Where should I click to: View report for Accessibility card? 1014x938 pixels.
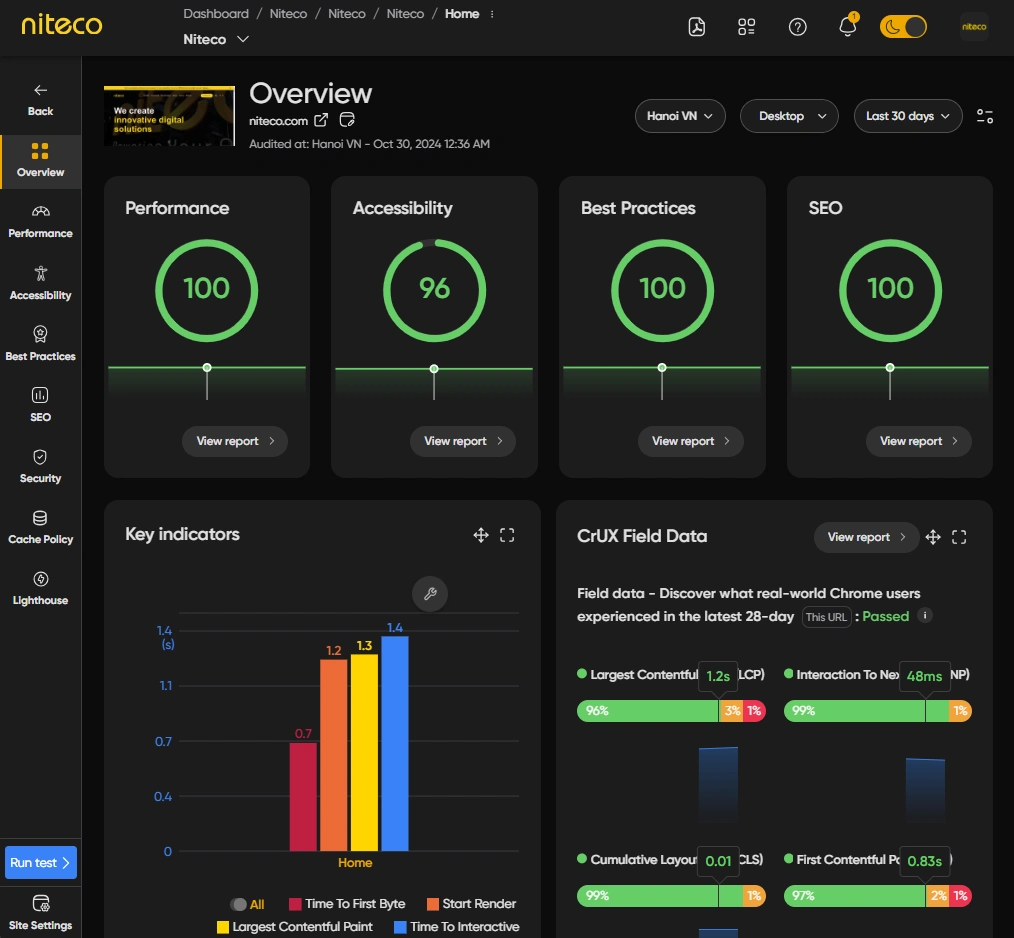point(462,441)
